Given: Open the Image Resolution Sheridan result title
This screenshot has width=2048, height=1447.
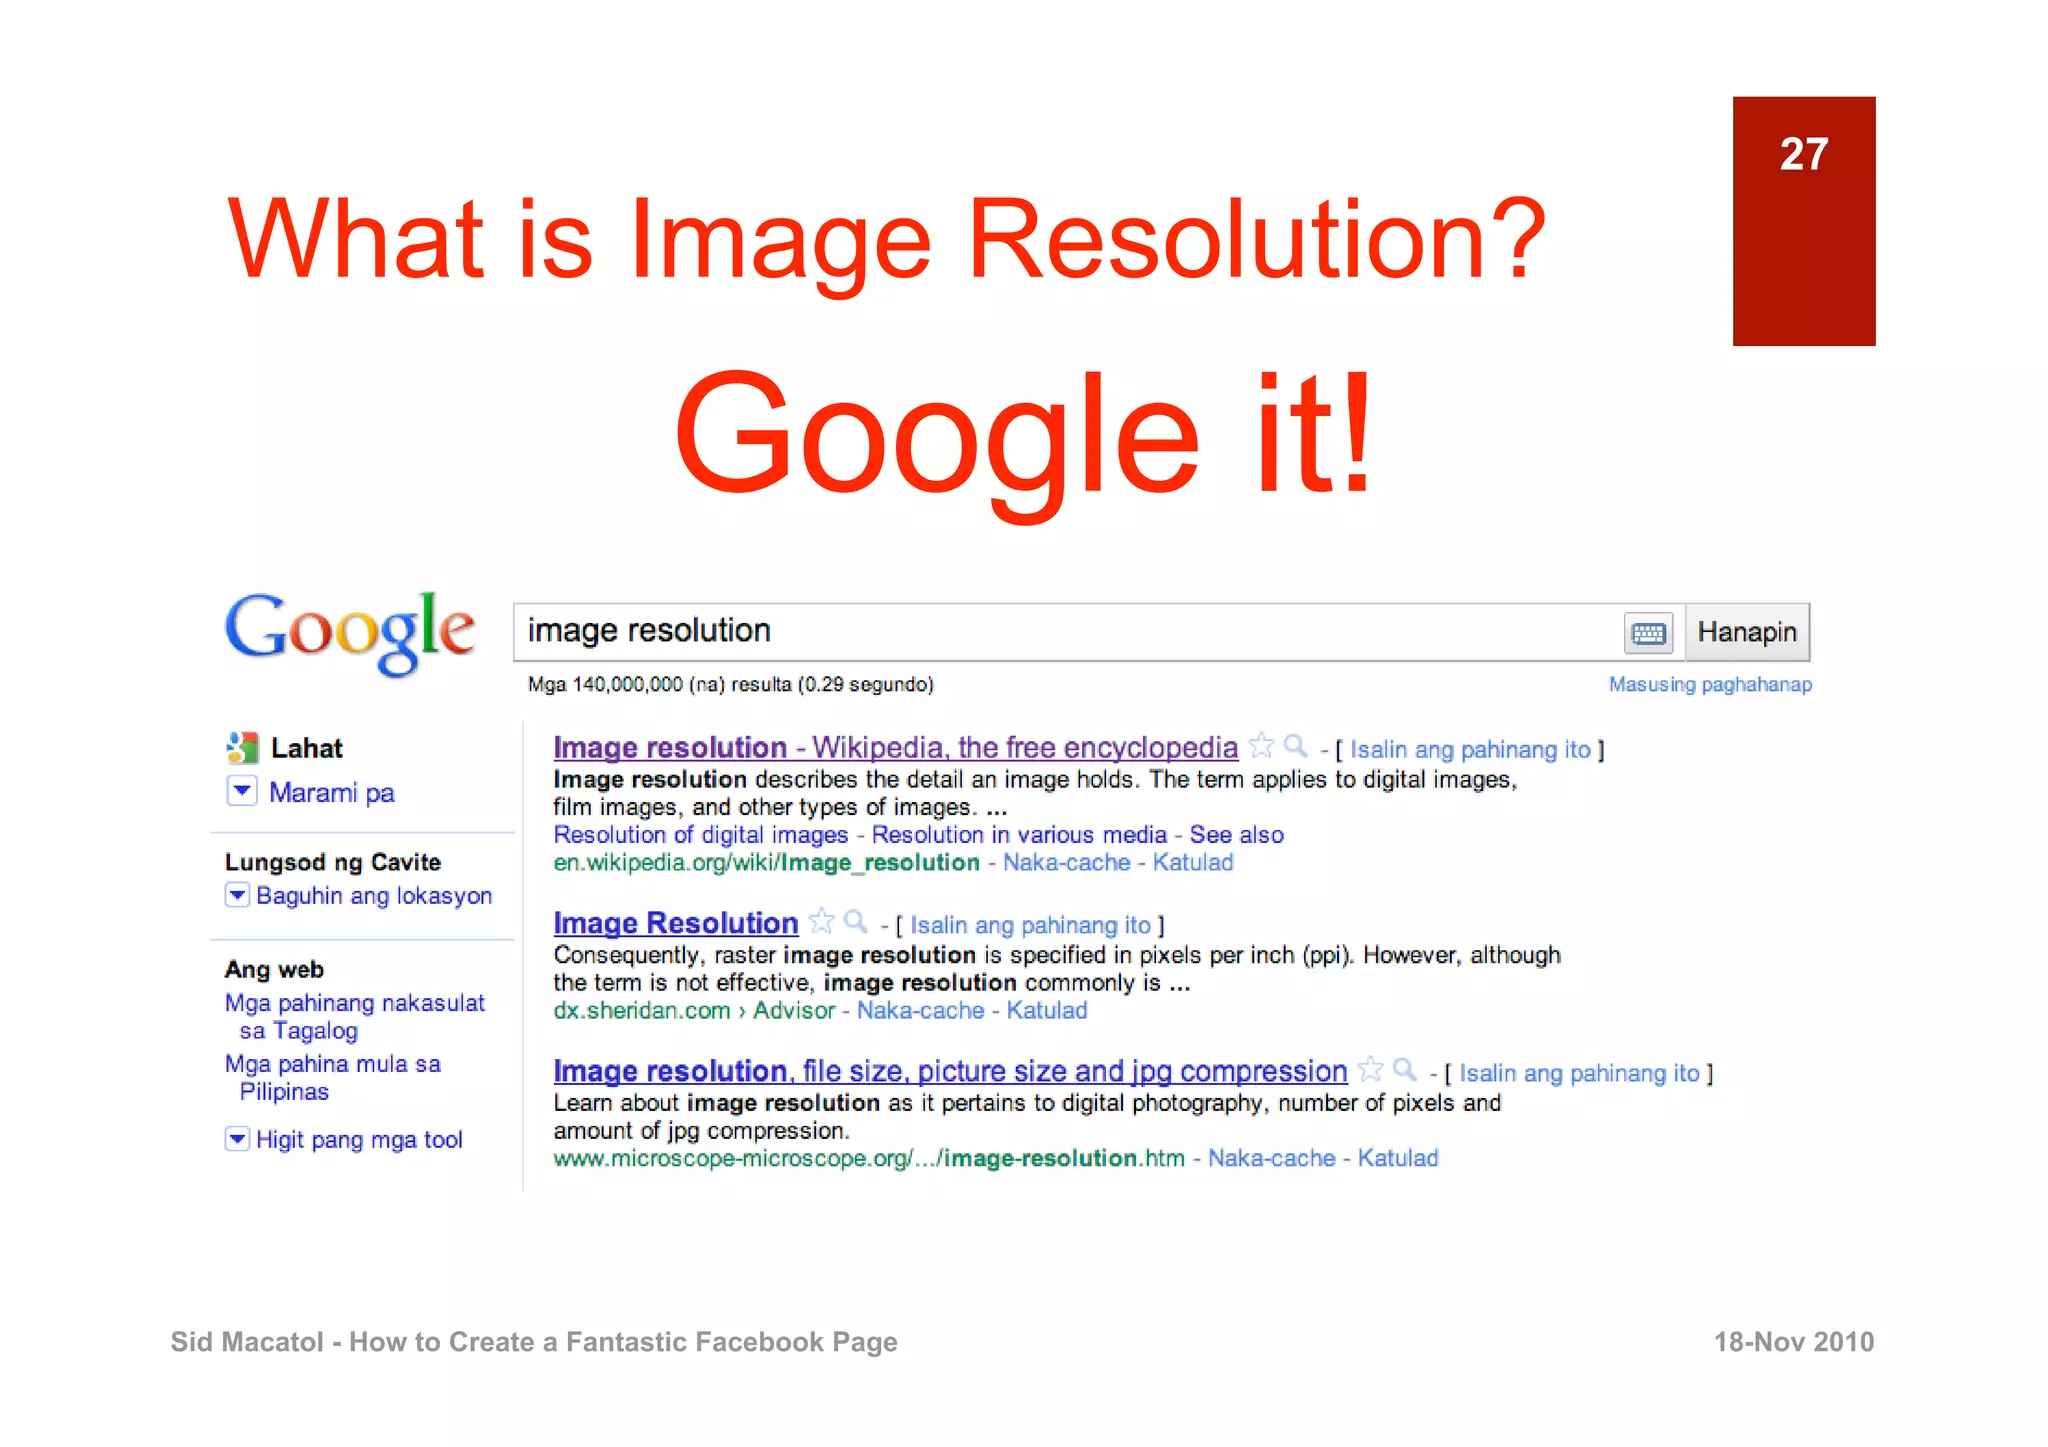Looking at the screenshot, I should (675, 922).
